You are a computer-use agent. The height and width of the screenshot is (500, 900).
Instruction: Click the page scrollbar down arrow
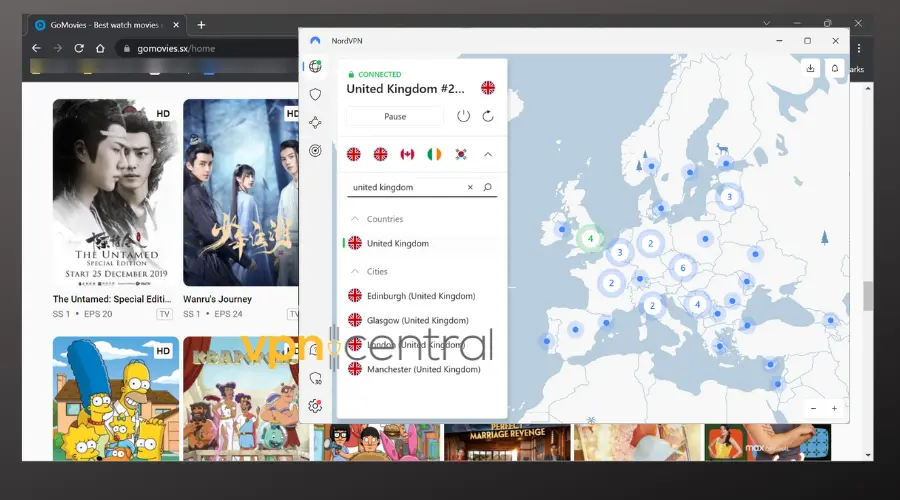click(868, 455)
